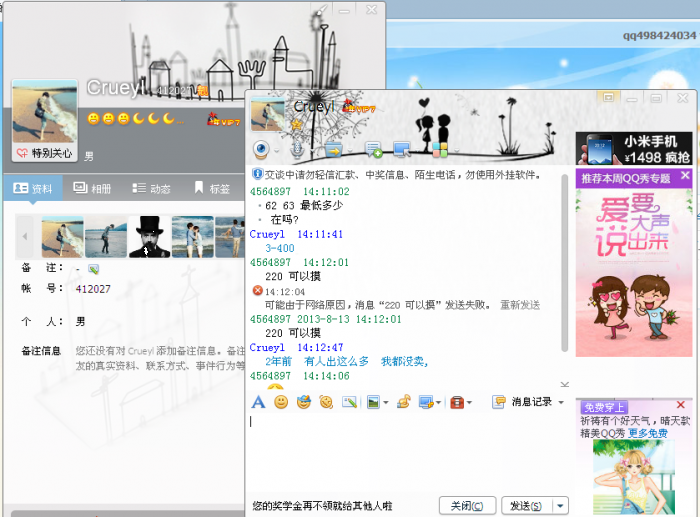Click the chat history vertical scrollbar
Screen dimensions: 700x517
564,263
